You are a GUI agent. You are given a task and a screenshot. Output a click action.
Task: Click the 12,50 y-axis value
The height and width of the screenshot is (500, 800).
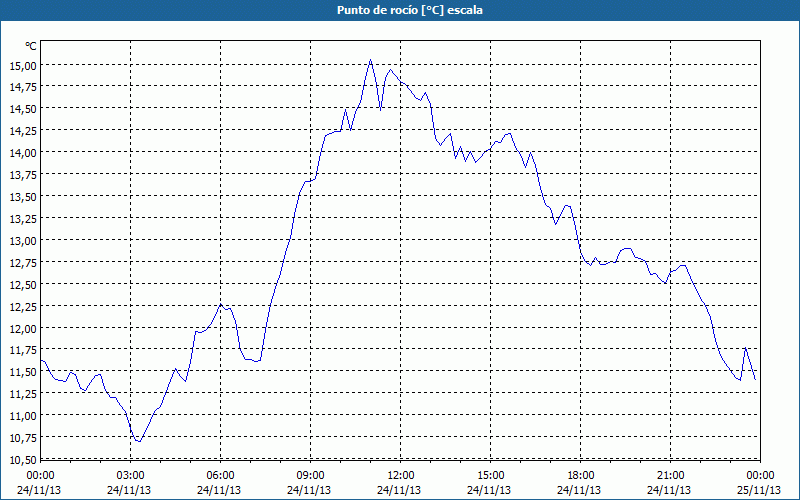[x=23, y=284]
